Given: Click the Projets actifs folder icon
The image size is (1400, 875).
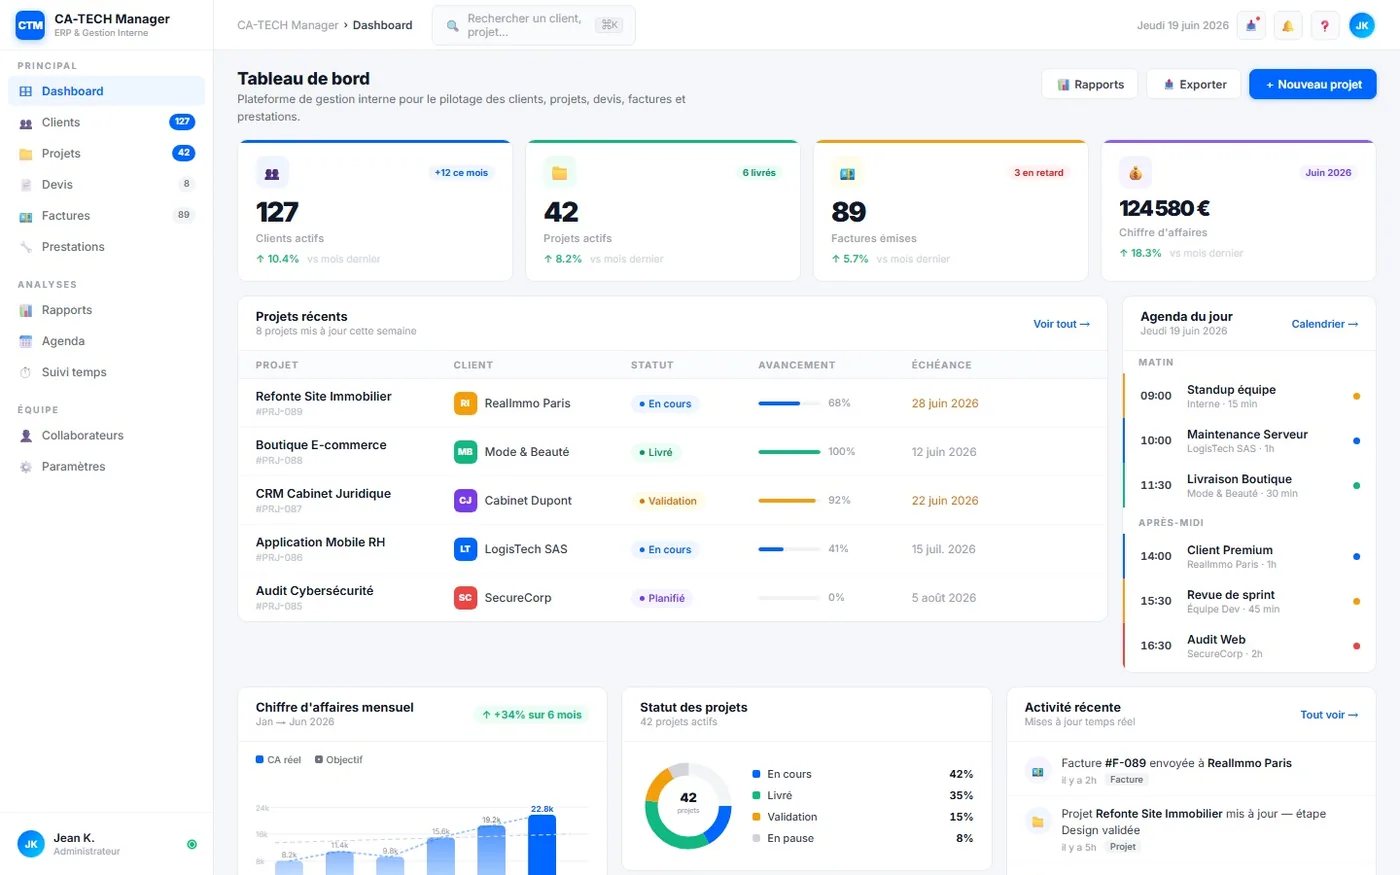Looking at the screenshot, I should point(560,173).
